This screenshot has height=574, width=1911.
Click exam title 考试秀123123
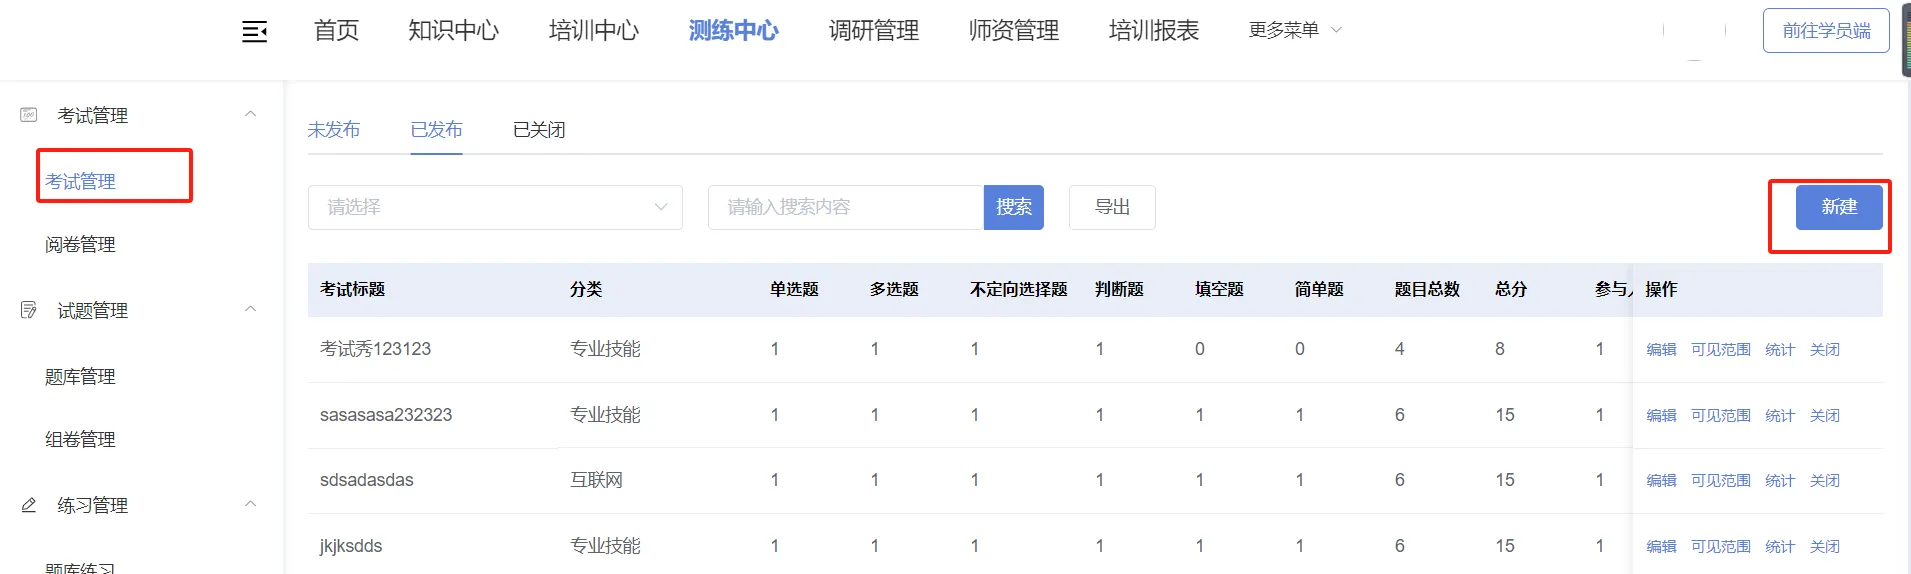pos(375,349)
